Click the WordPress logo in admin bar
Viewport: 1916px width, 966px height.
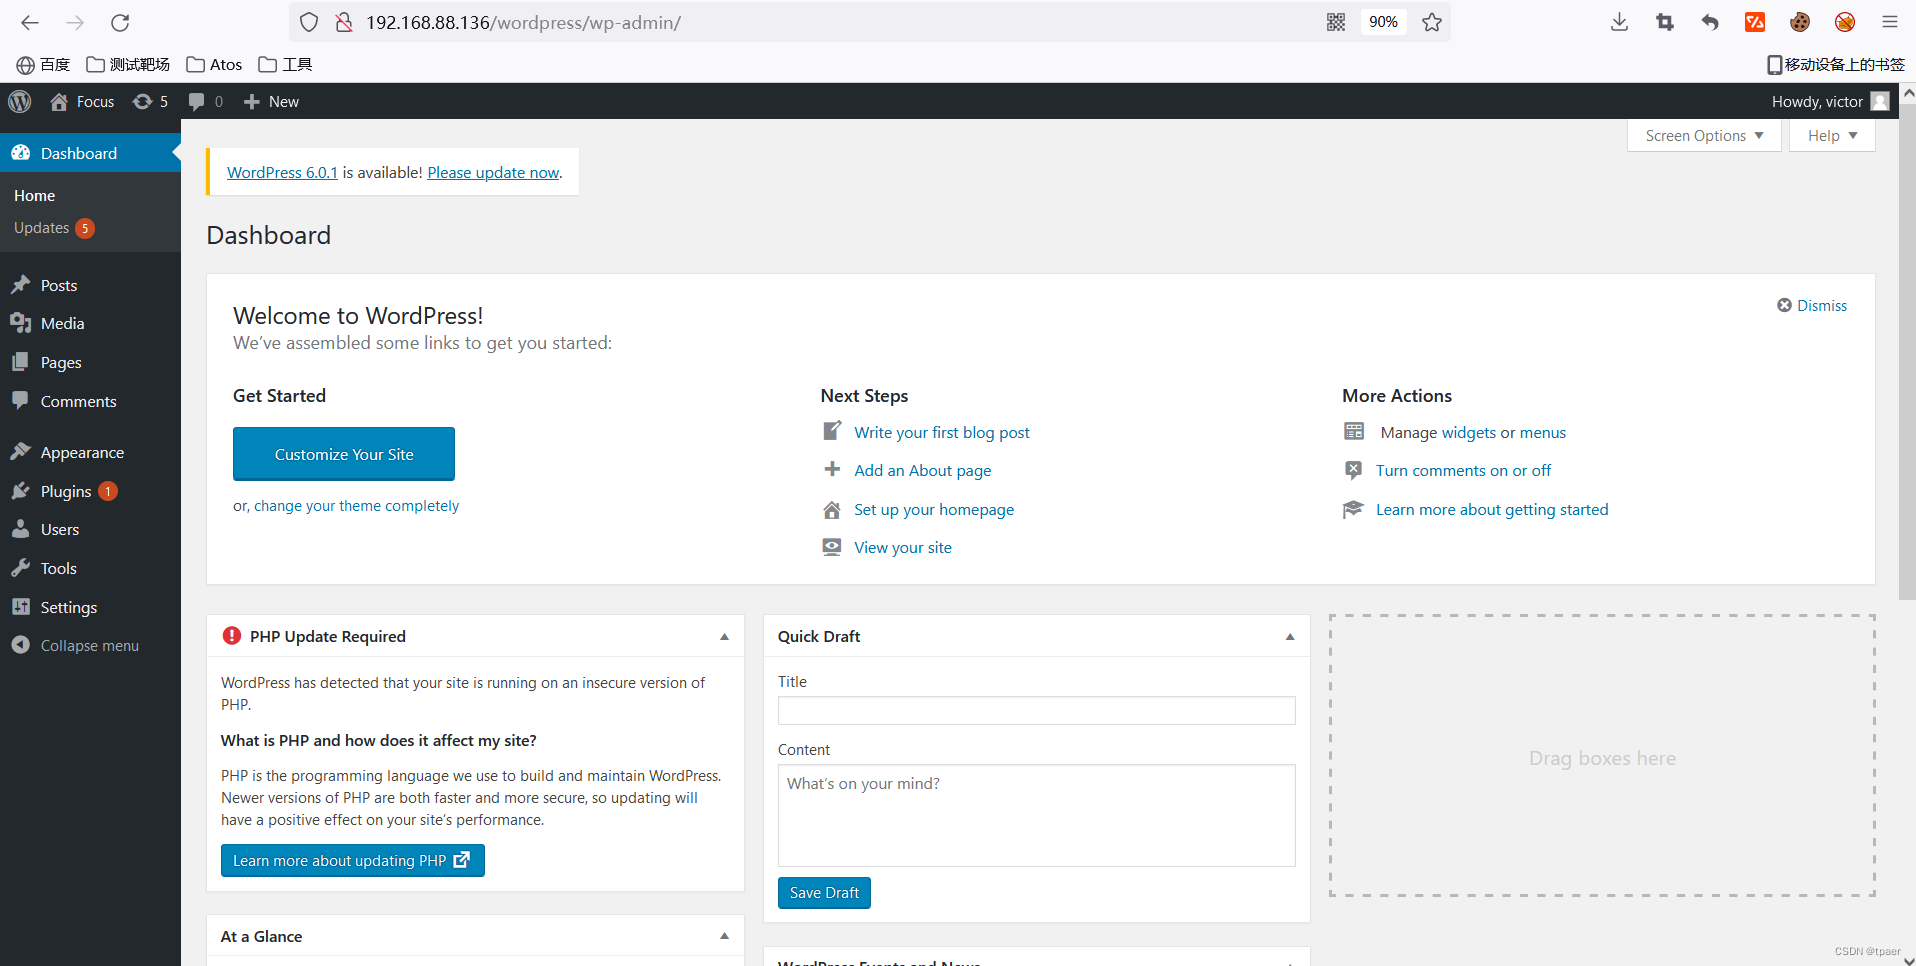[20, 101]
